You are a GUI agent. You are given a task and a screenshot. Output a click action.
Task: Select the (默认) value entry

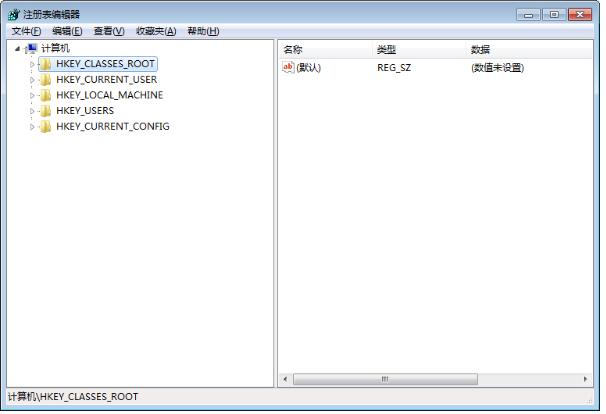pos(308,68)
